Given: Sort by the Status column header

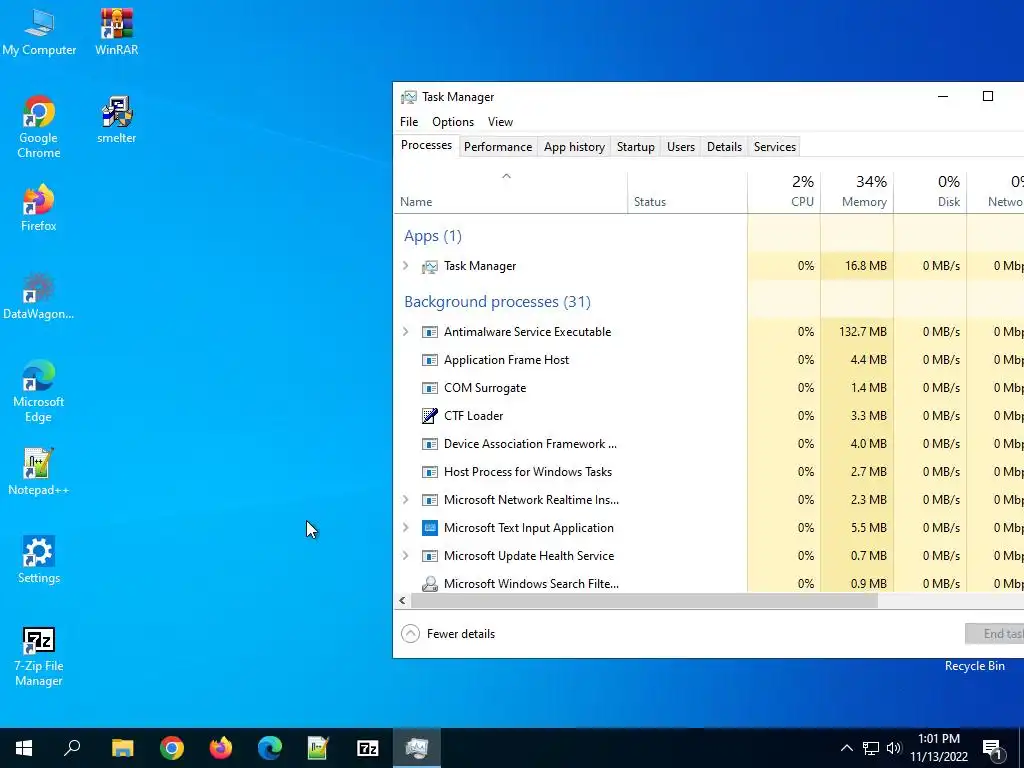Looking at the screenshot, I should (687, 192).
